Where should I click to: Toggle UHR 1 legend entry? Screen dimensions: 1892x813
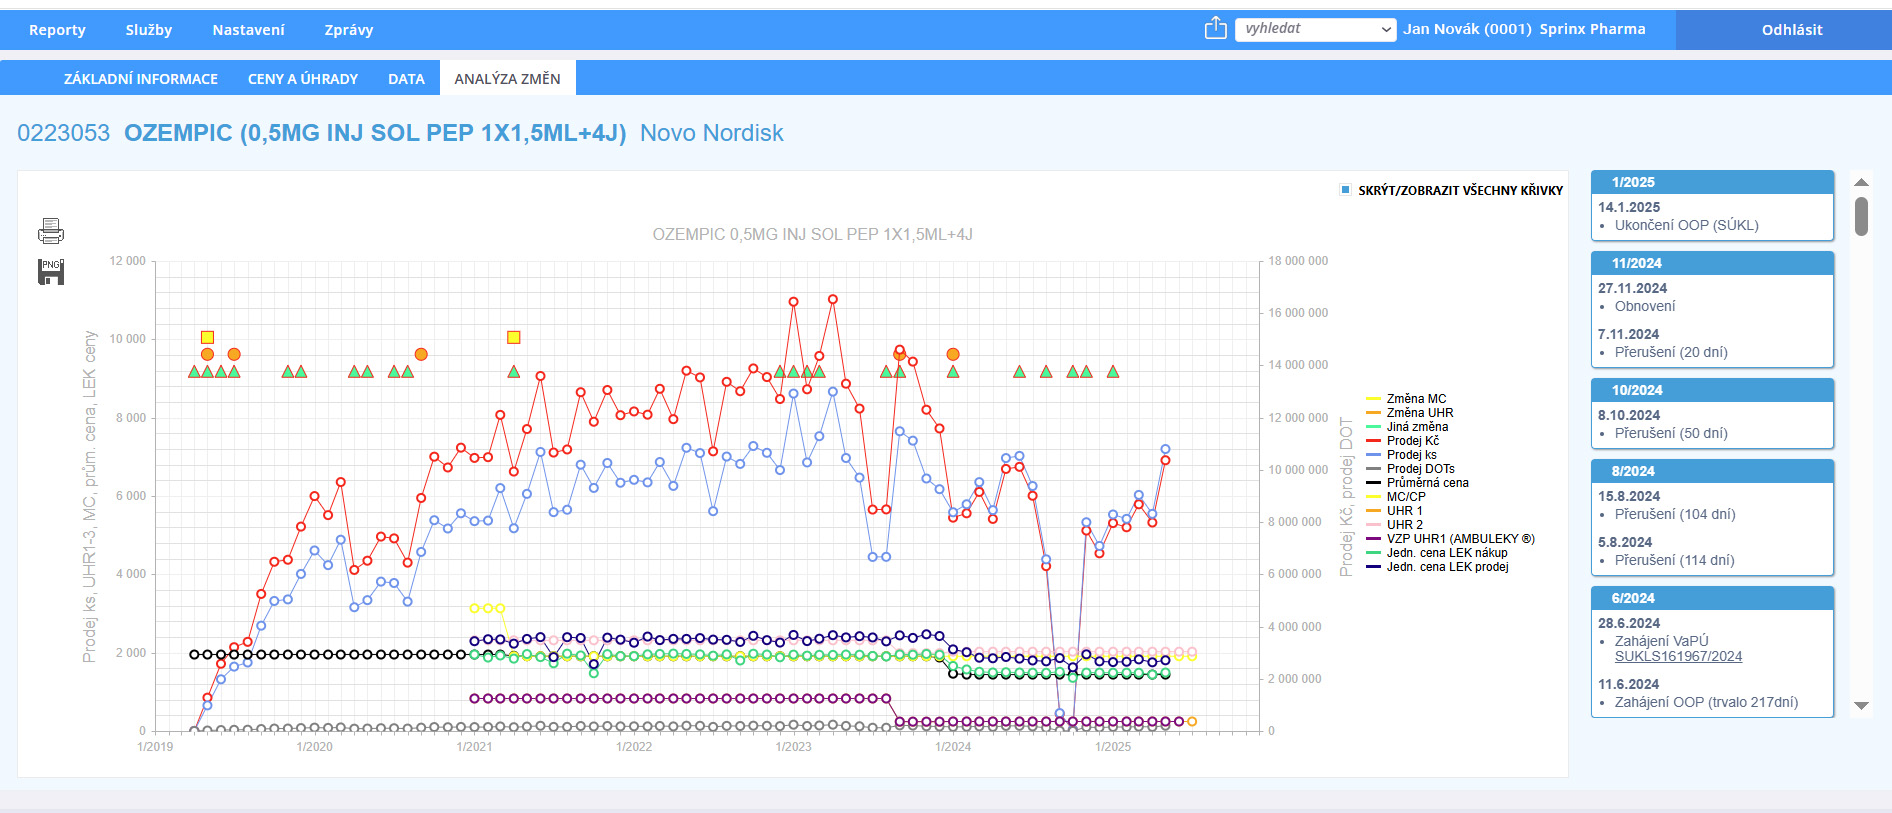pos(1394,511)
